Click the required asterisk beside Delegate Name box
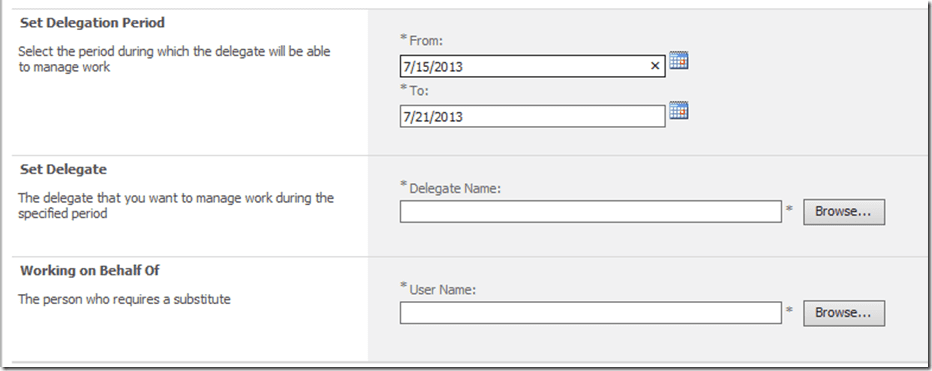 coord(789,209)
